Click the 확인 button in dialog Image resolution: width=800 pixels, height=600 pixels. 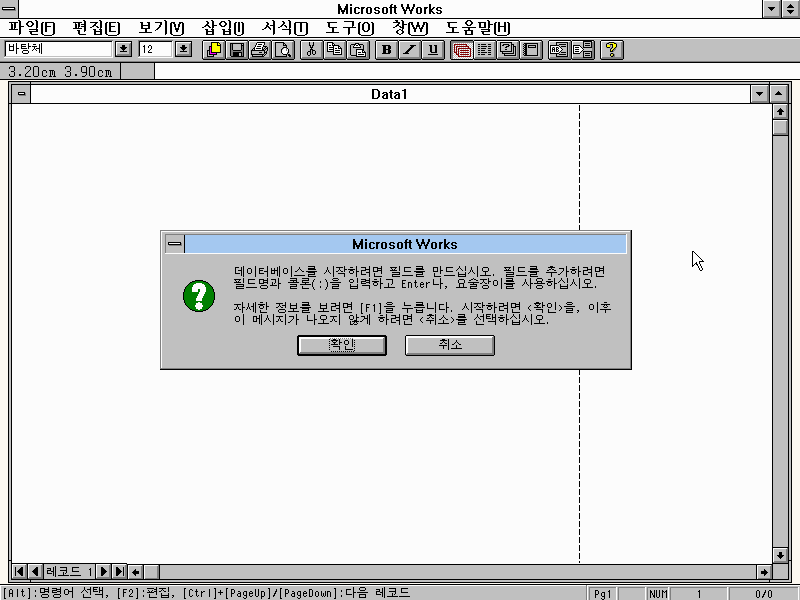[342, 345]
